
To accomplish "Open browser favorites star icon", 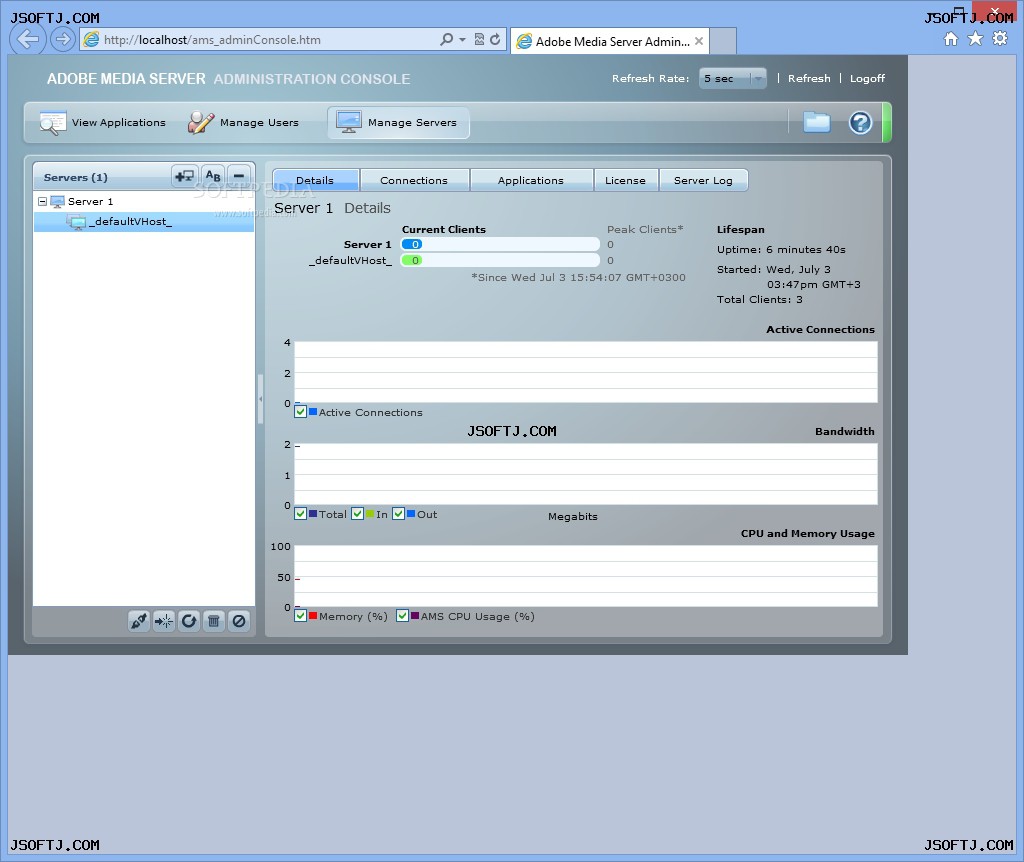I will 975,39.
